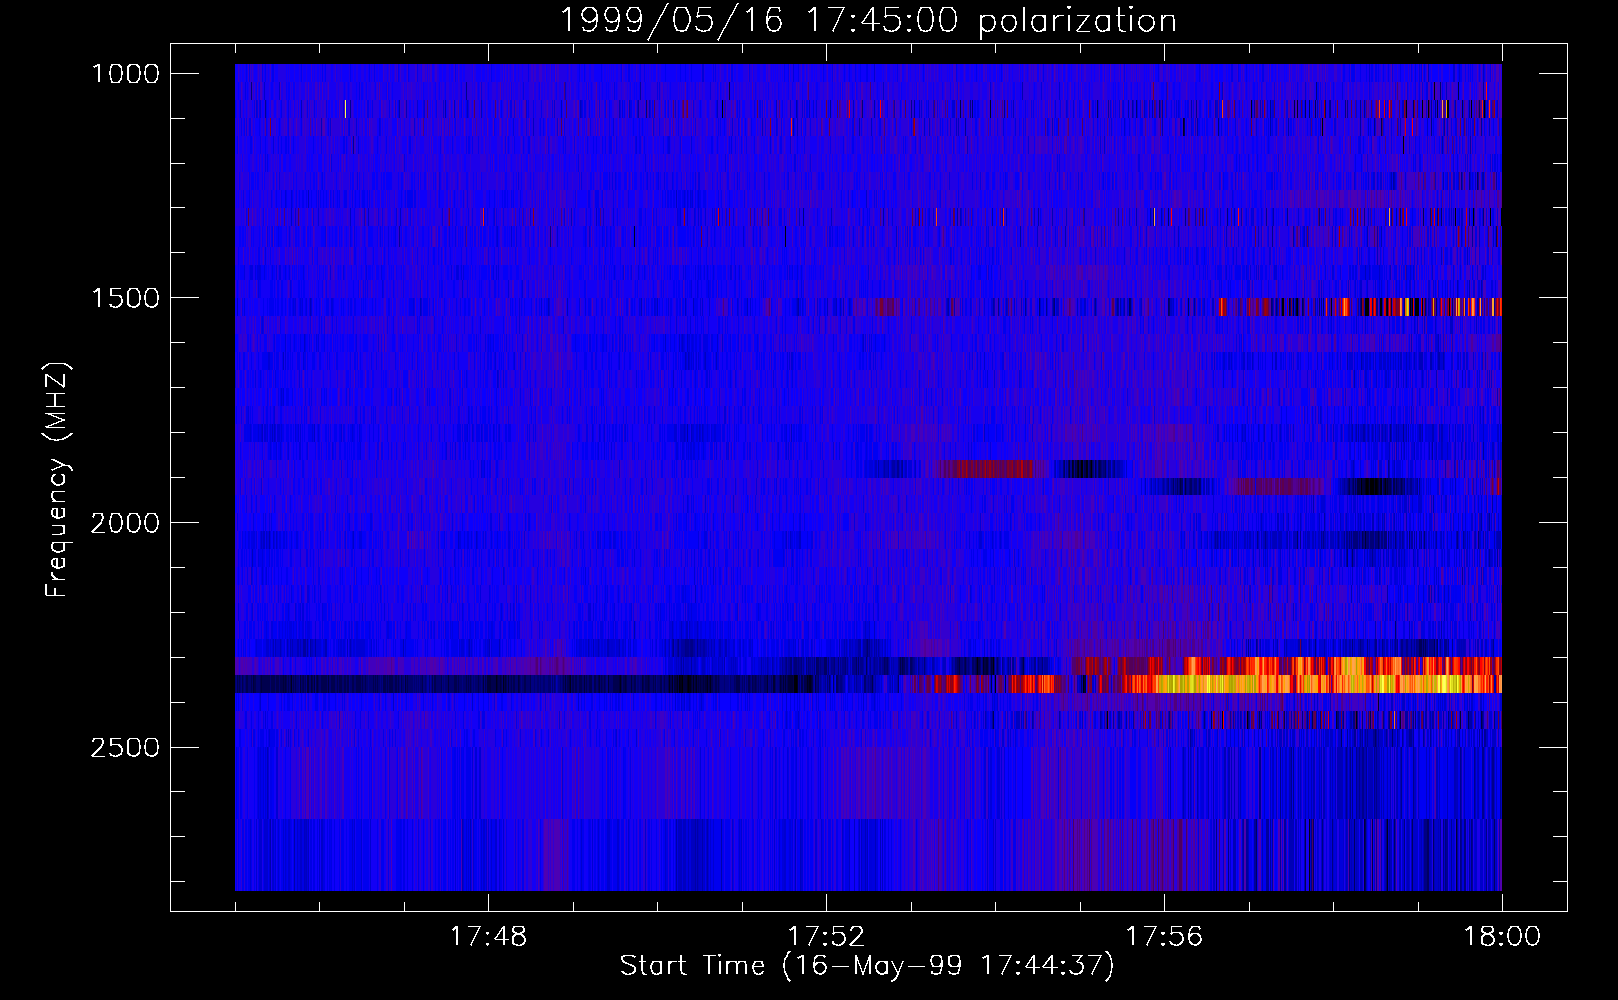Screen dimensions: 1618x1000
Task: Click the 2000 frequency axis label
Action: point(125,523)
